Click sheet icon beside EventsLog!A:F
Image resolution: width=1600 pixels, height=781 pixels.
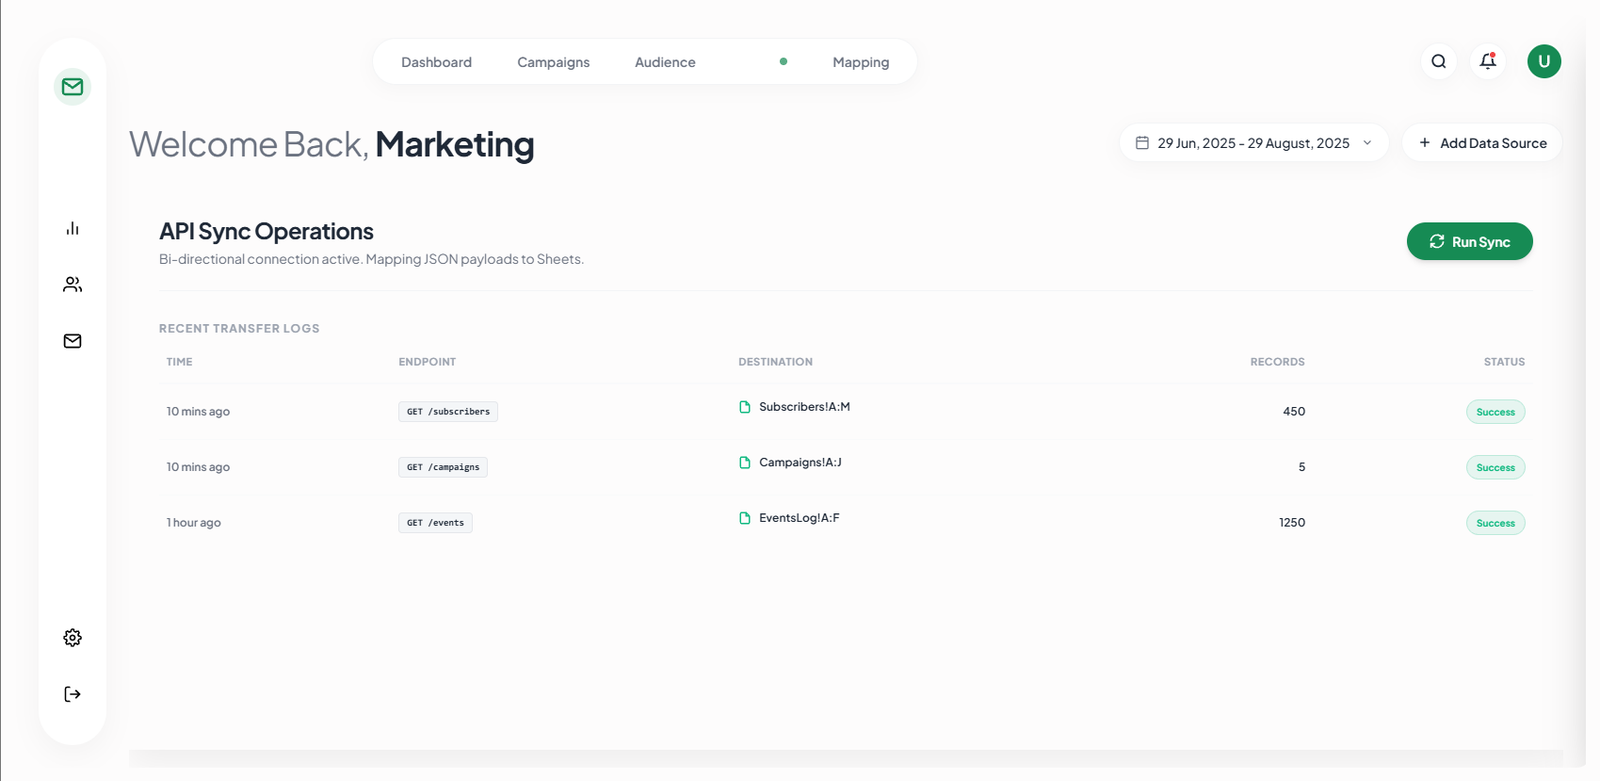click(745, 518)
